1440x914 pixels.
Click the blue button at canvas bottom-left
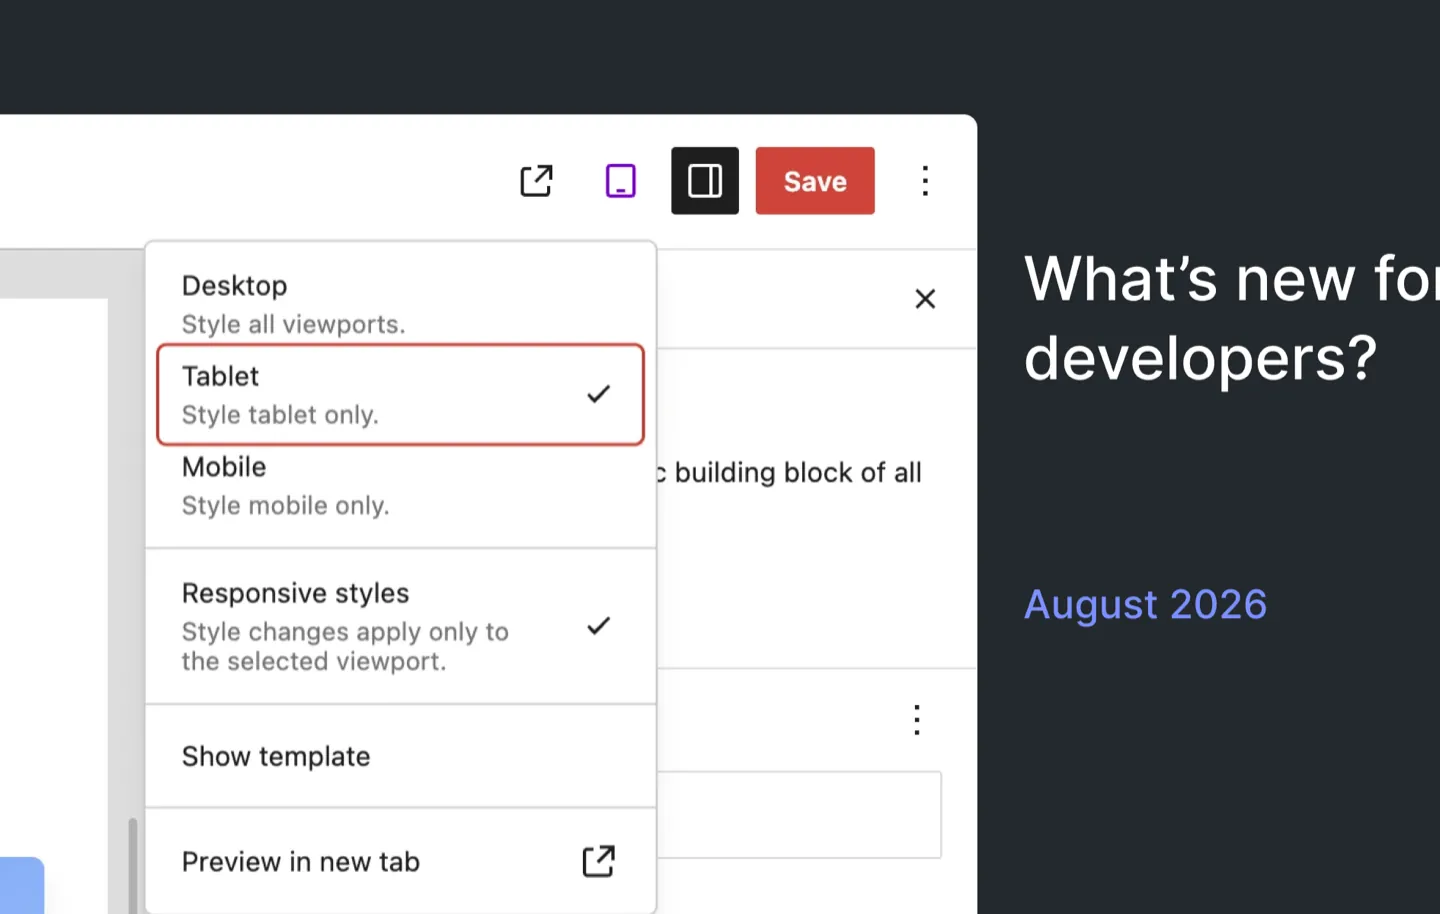(x=22, y=885)
